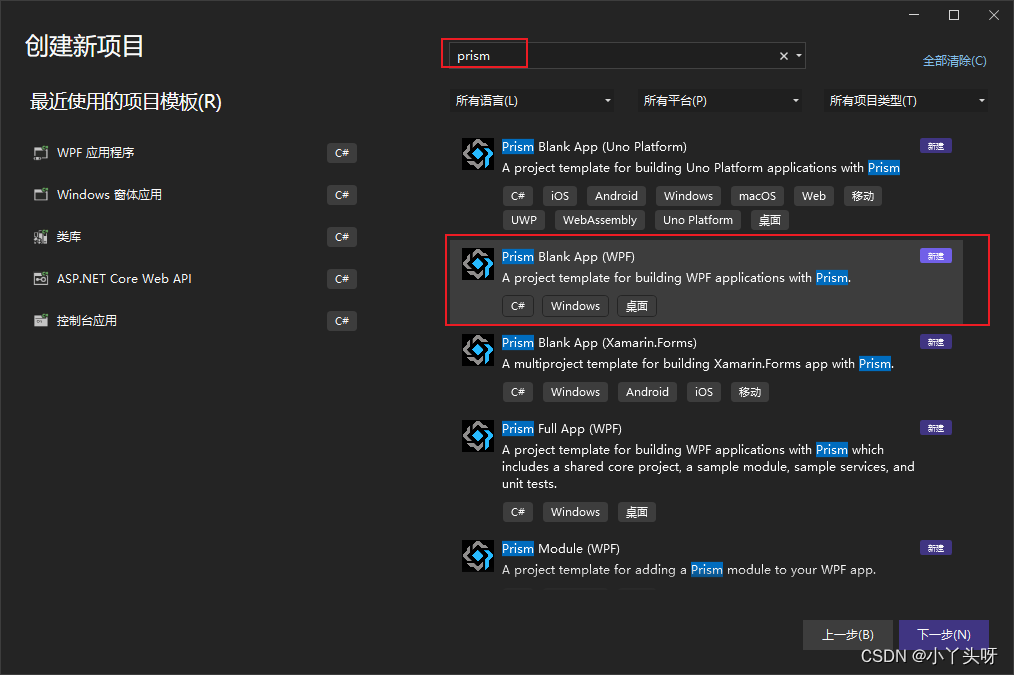Viewport: 1014px width, 675px height.
Task: Maximize the 创建新项目 window
Action: coord(954,16)
